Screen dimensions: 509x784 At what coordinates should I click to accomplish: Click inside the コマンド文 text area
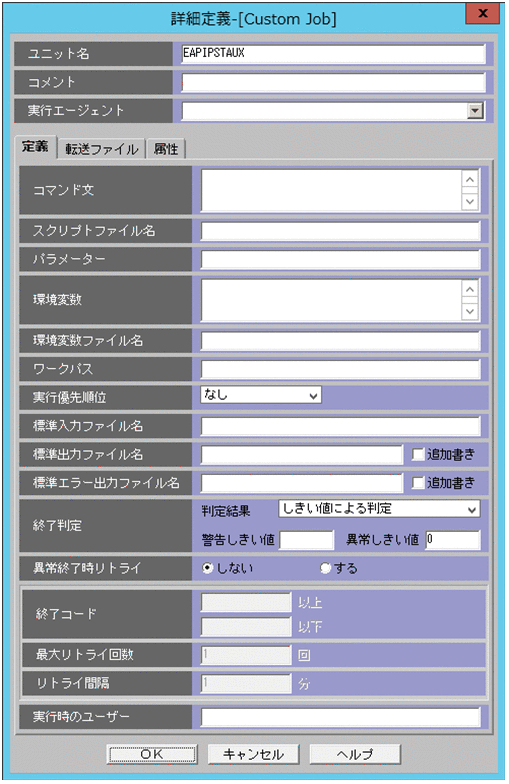pos(332,190)
